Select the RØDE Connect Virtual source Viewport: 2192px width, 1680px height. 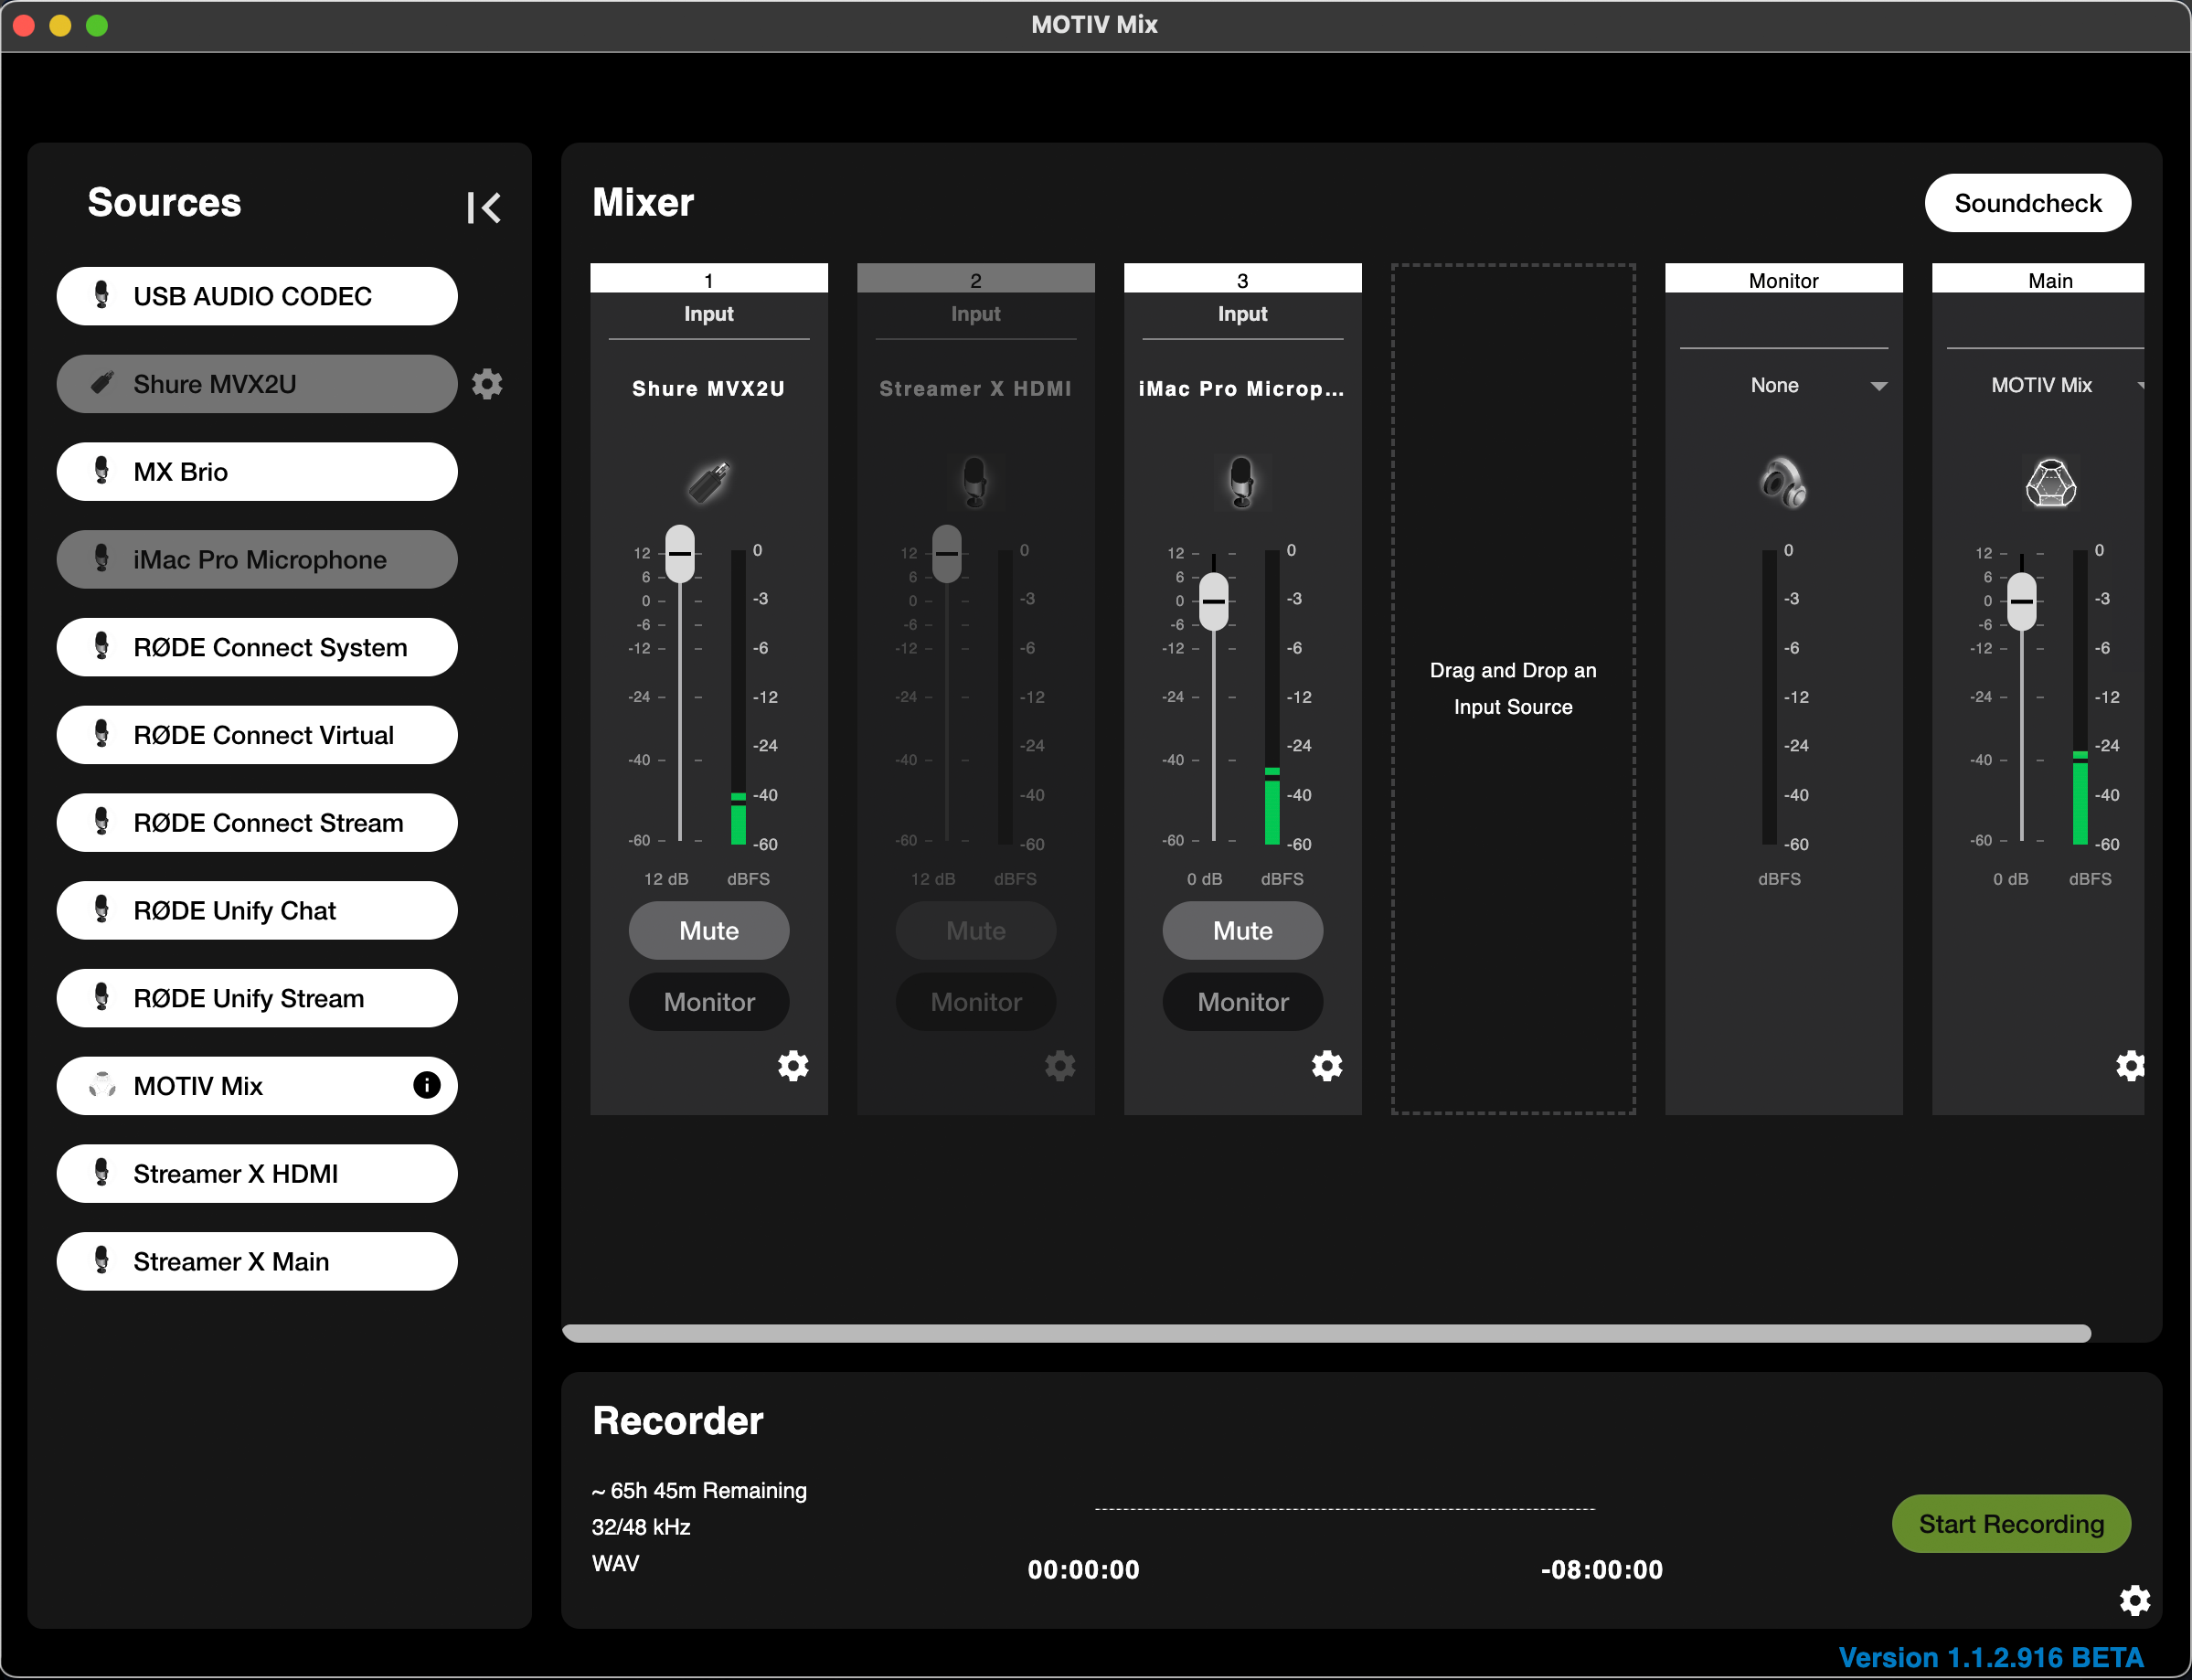click(257, 735)
